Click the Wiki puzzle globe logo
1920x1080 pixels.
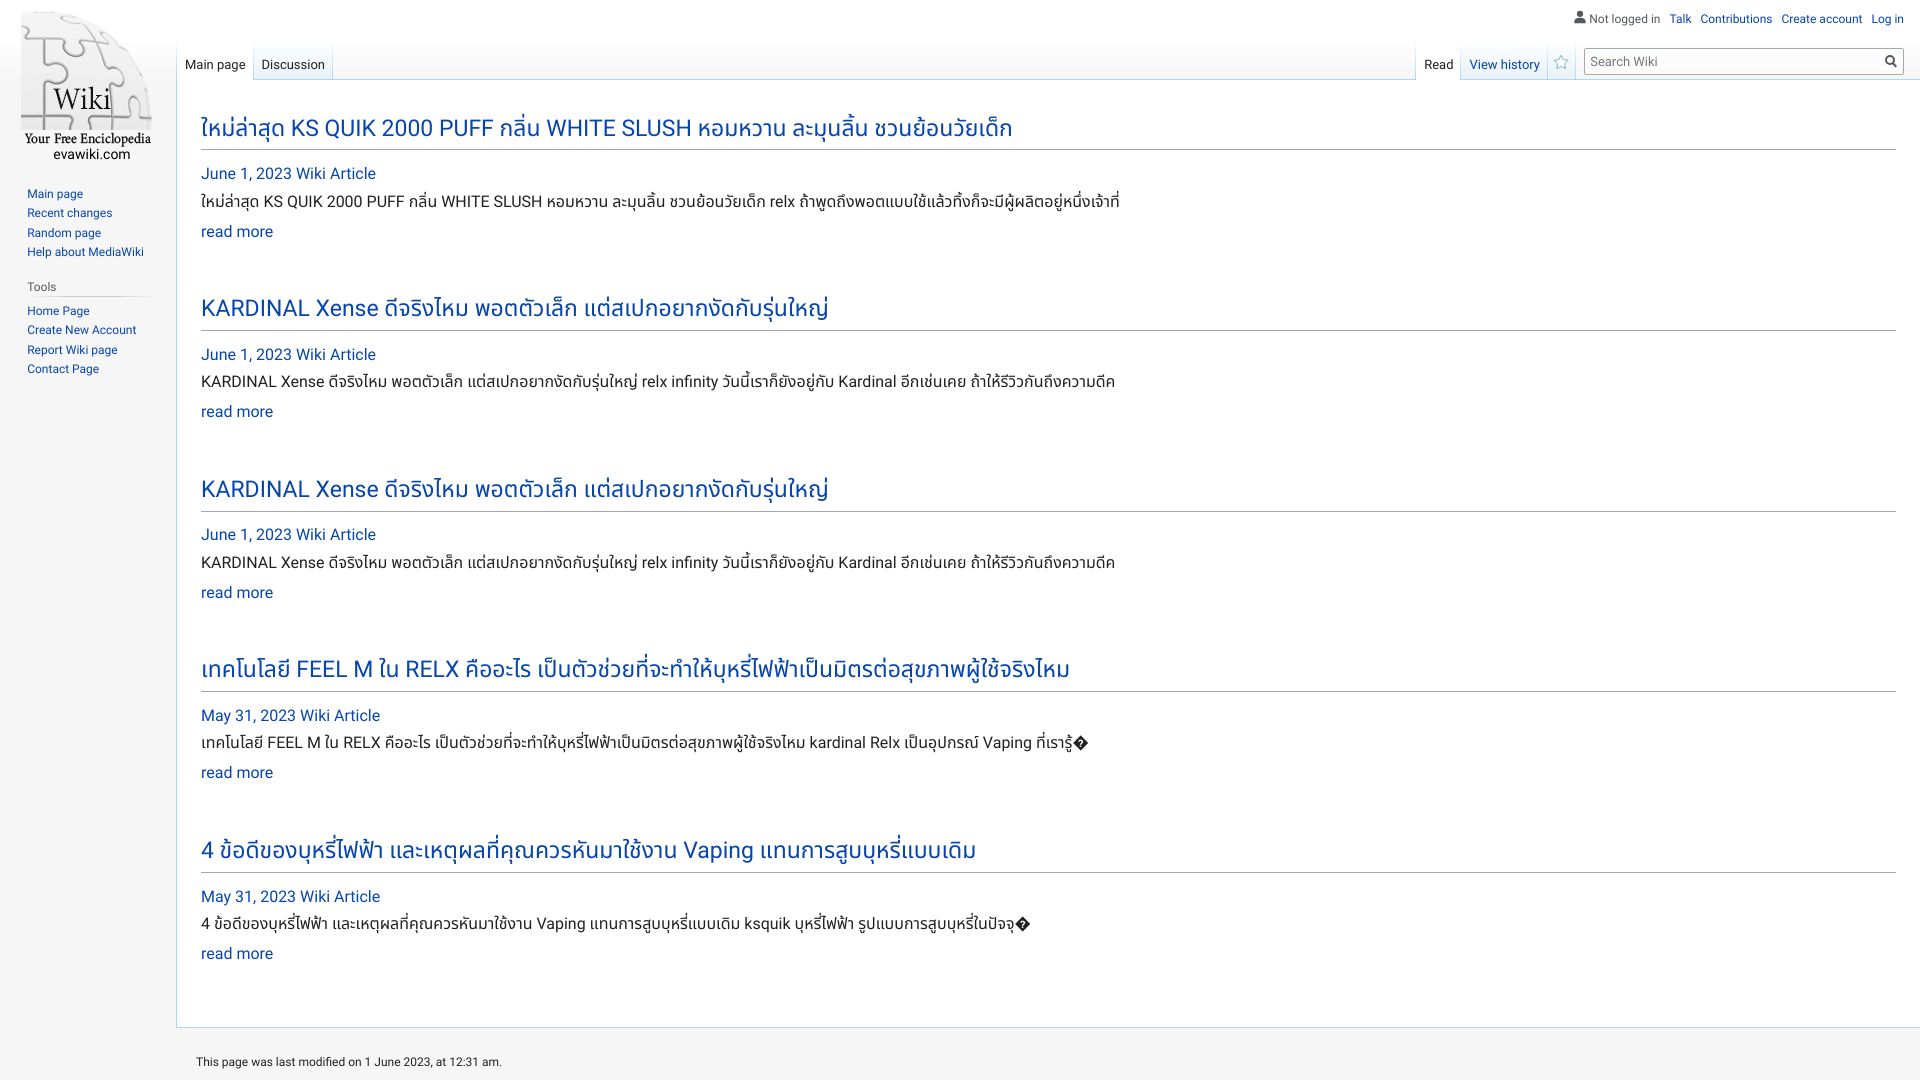(87, 87)
